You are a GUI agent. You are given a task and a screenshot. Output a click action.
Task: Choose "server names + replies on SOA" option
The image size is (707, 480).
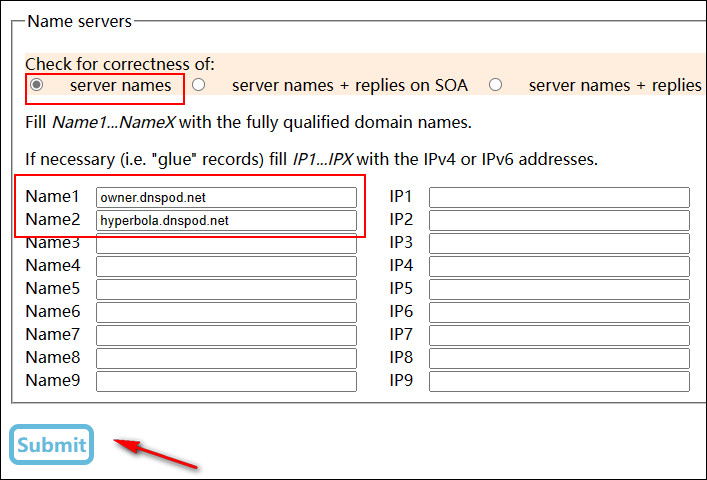(x=198, y=85)
